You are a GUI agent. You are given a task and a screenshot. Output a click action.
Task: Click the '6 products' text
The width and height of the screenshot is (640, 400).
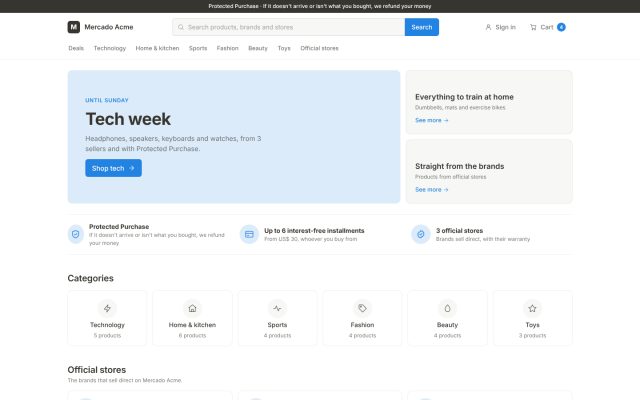point(192,336)
